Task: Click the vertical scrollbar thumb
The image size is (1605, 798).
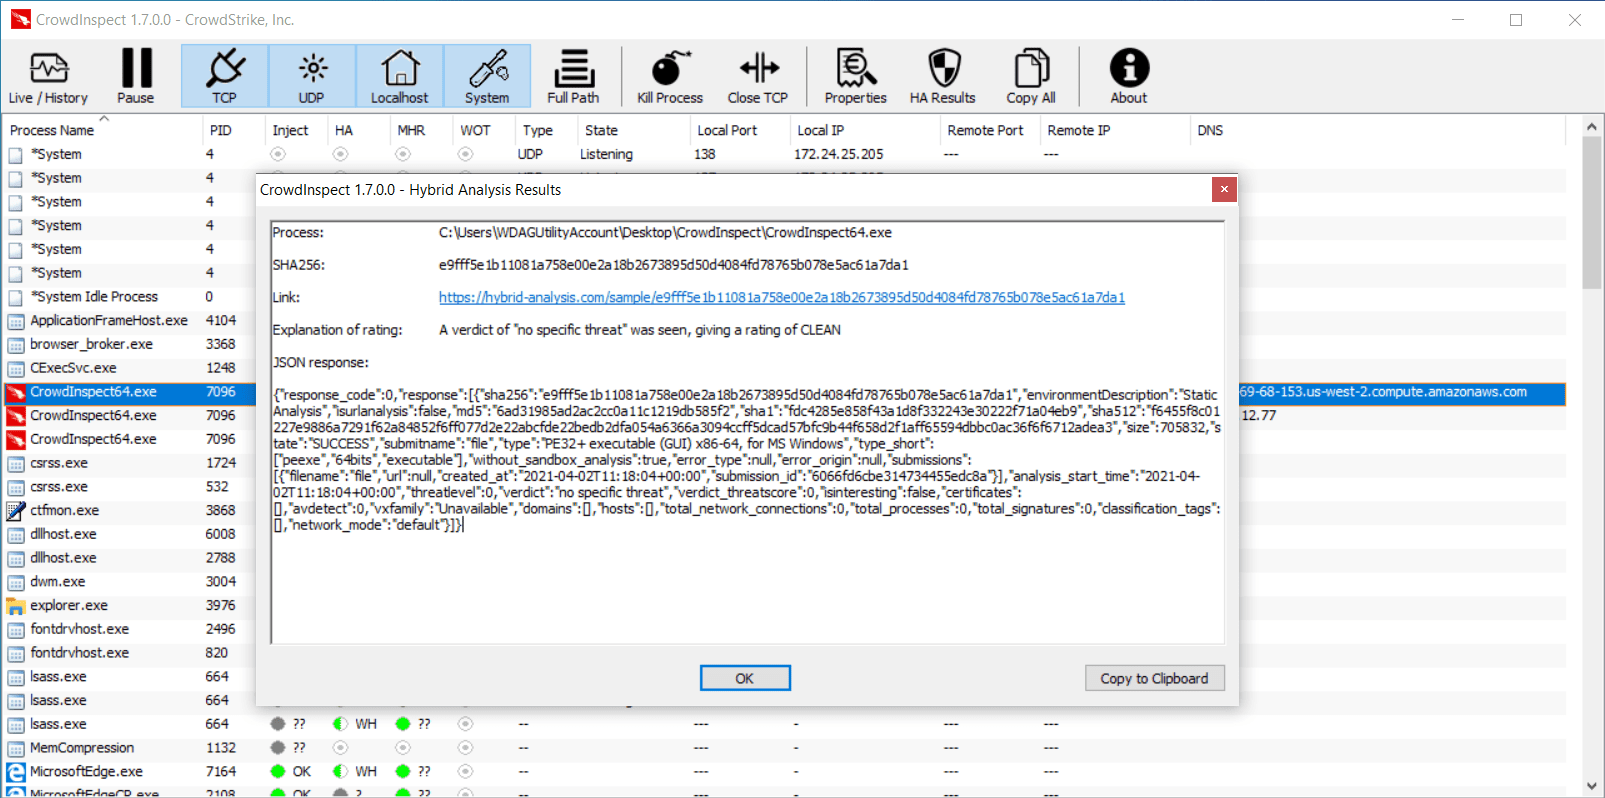Action: [x=1592, y=213]
